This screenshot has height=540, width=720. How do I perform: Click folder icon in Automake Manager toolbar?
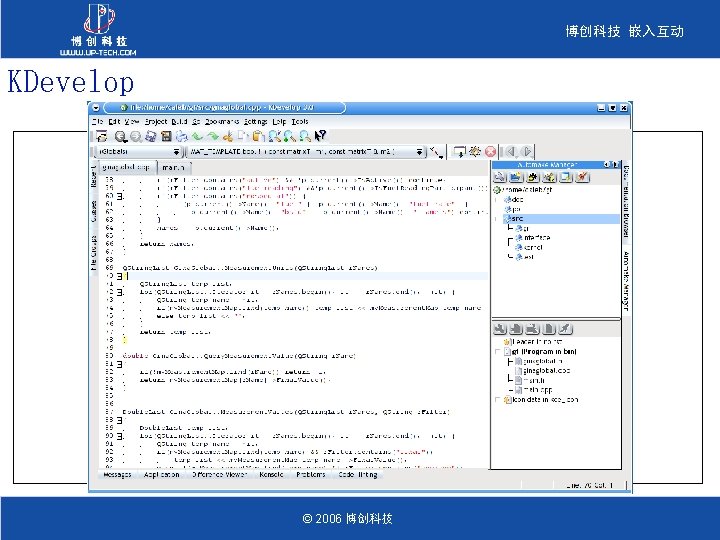(x=516, y=177)
